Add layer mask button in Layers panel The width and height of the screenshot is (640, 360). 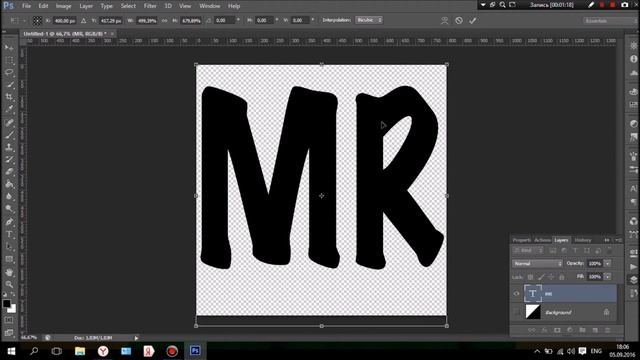click(557, 330)
